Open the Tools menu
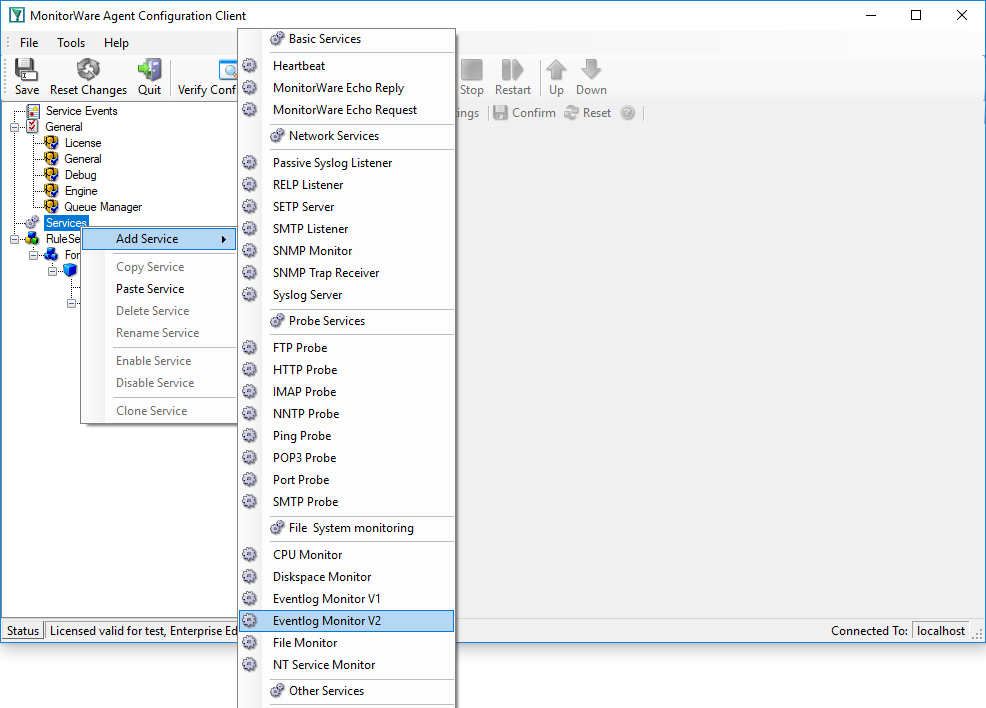The height and width of the screenshot is (708, 986). point(70,43)
